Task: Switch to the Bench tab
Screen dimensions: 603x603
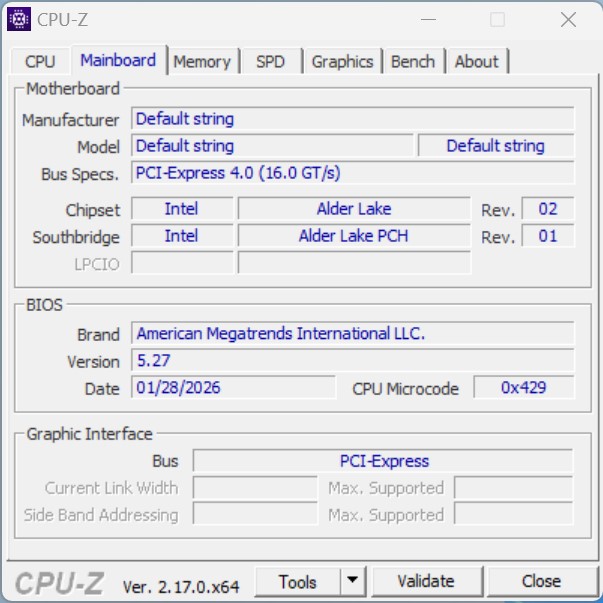Action: 413,61
